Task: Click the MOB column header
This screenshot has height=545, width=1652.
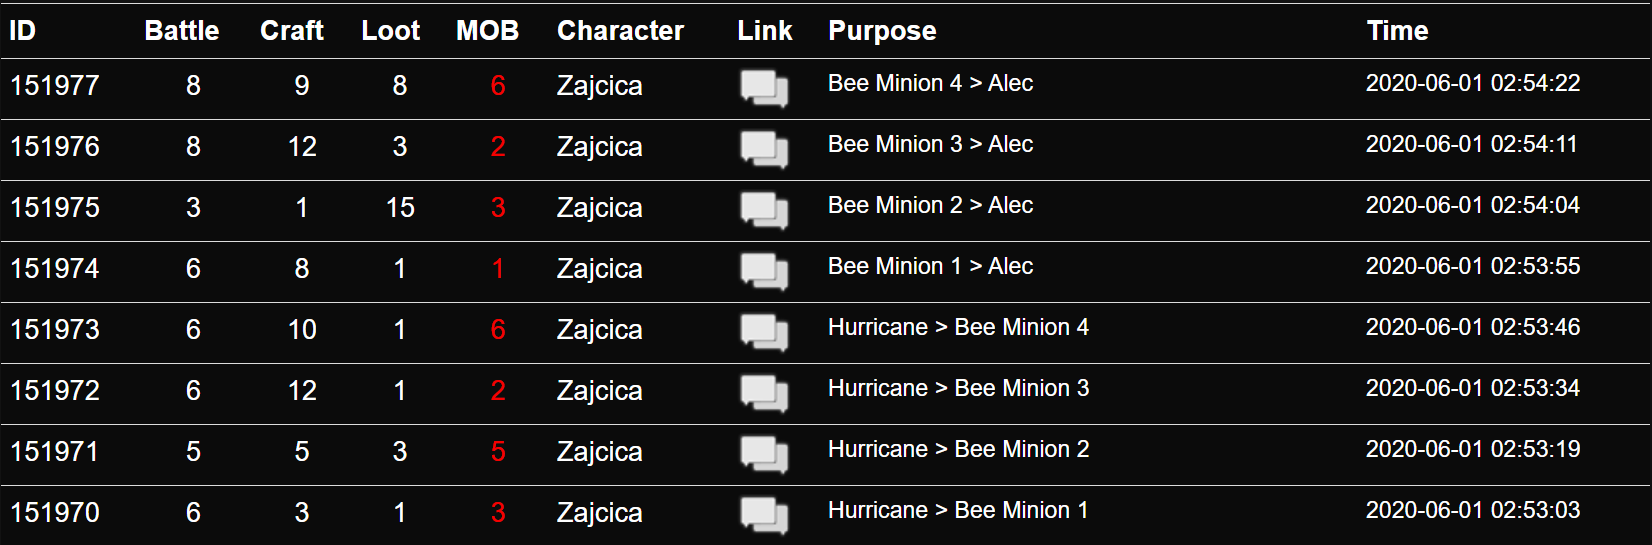Action: (x=487, y=31)
